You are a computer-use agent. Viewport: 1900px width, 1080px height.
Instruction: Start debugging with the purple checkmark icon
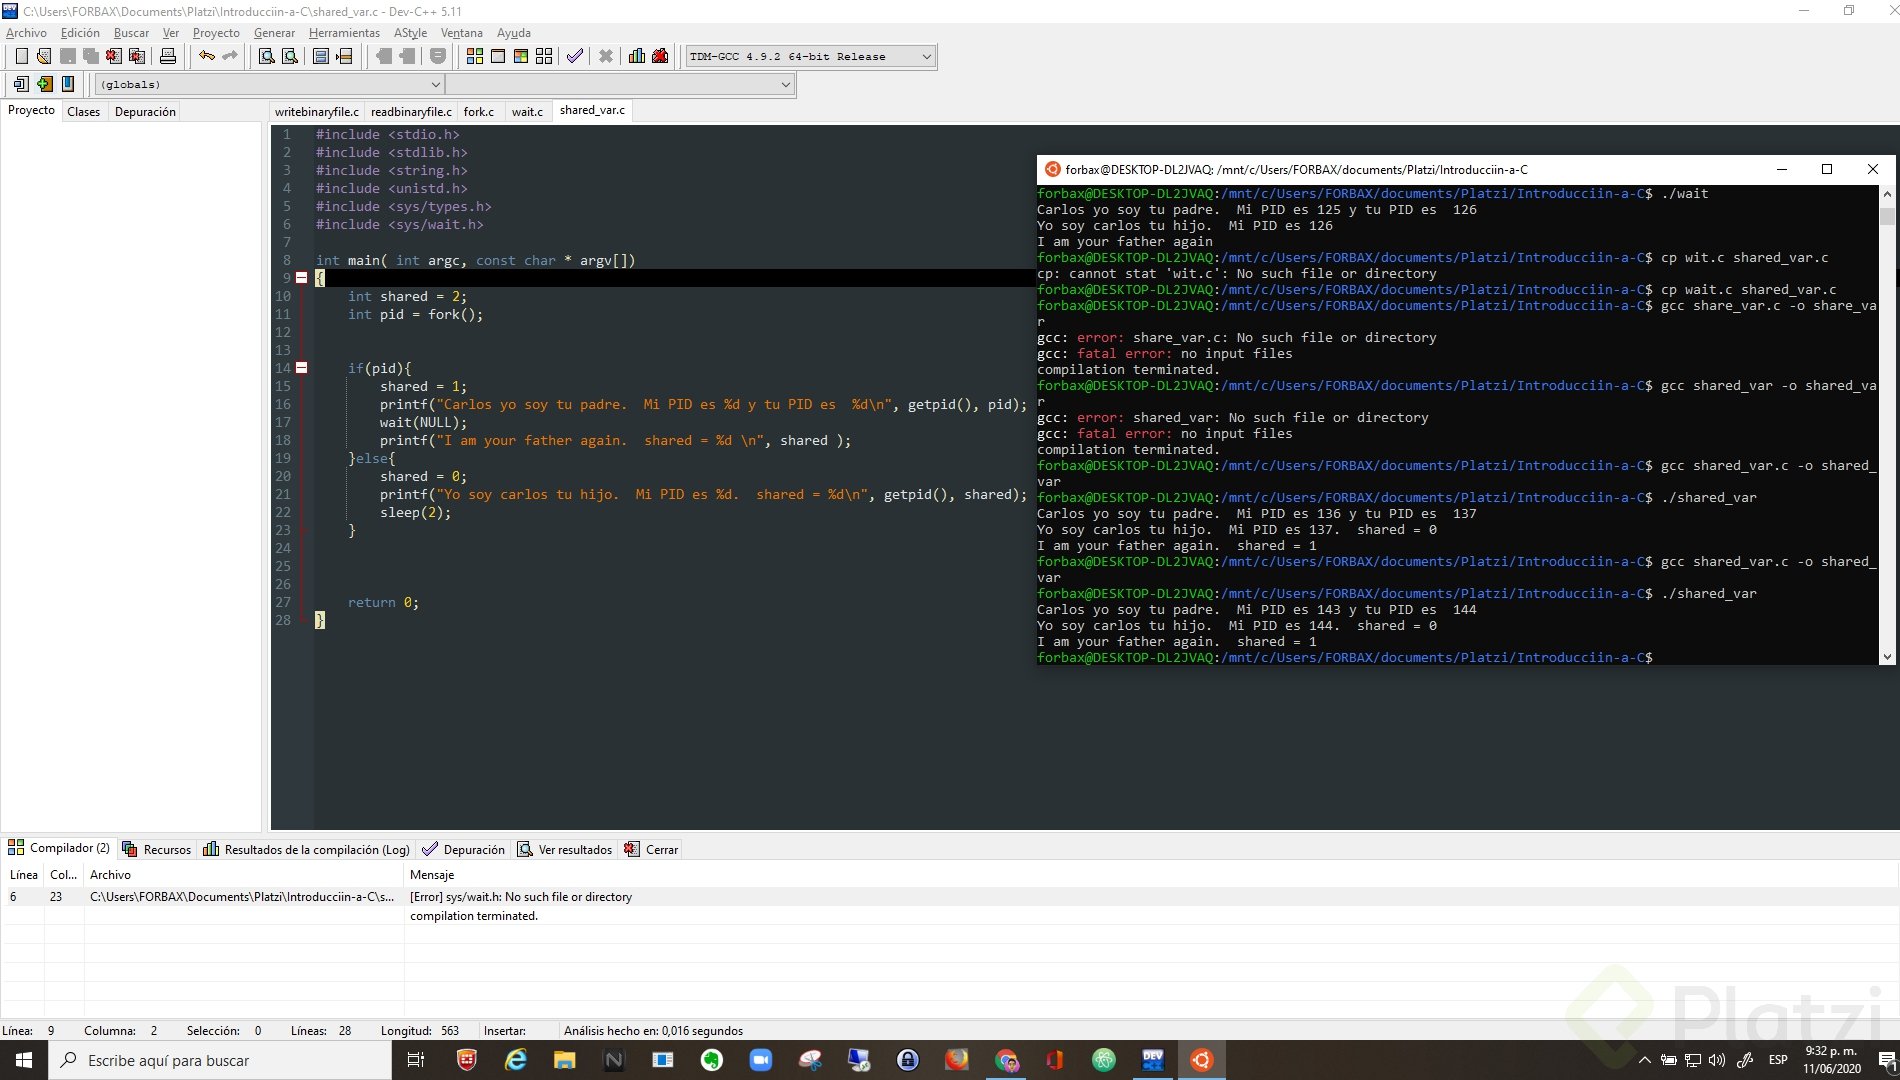click(574, 56)
